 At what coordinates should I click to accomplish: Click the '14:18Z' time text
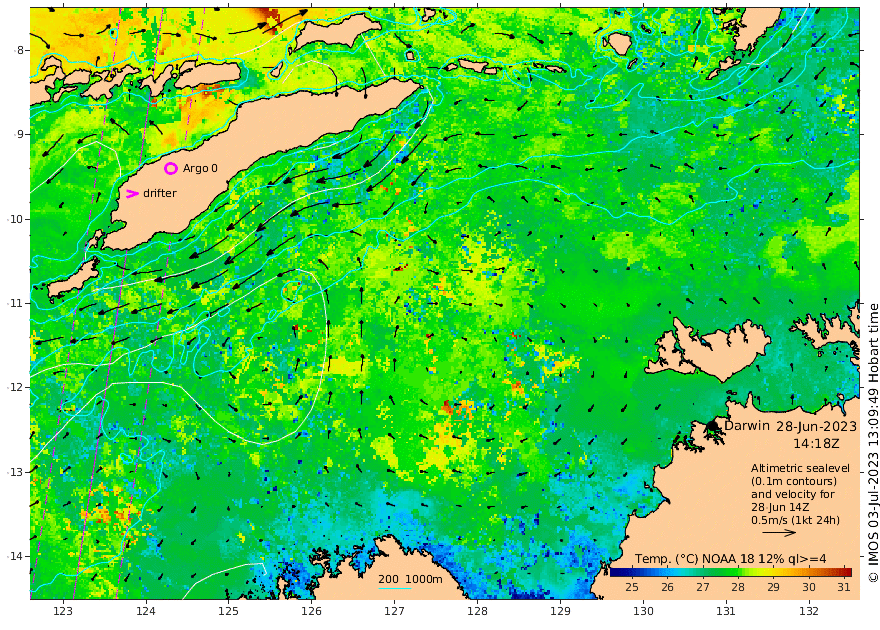pos(816,444)
